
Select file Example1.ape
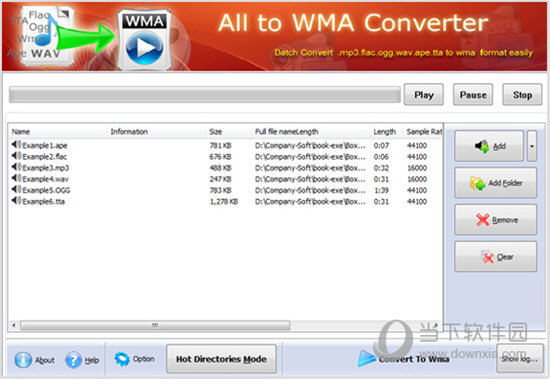(45, 145)
